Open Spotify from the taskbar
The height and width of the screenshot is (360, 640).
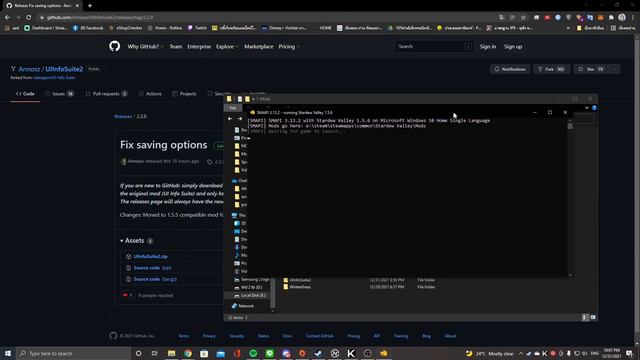point(253,353)
